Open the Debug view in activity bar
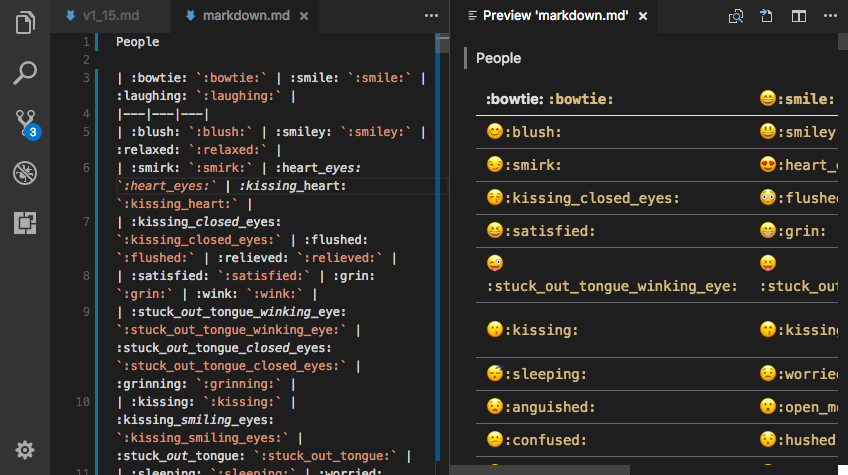The image size is (848, 475). (25, 173)
